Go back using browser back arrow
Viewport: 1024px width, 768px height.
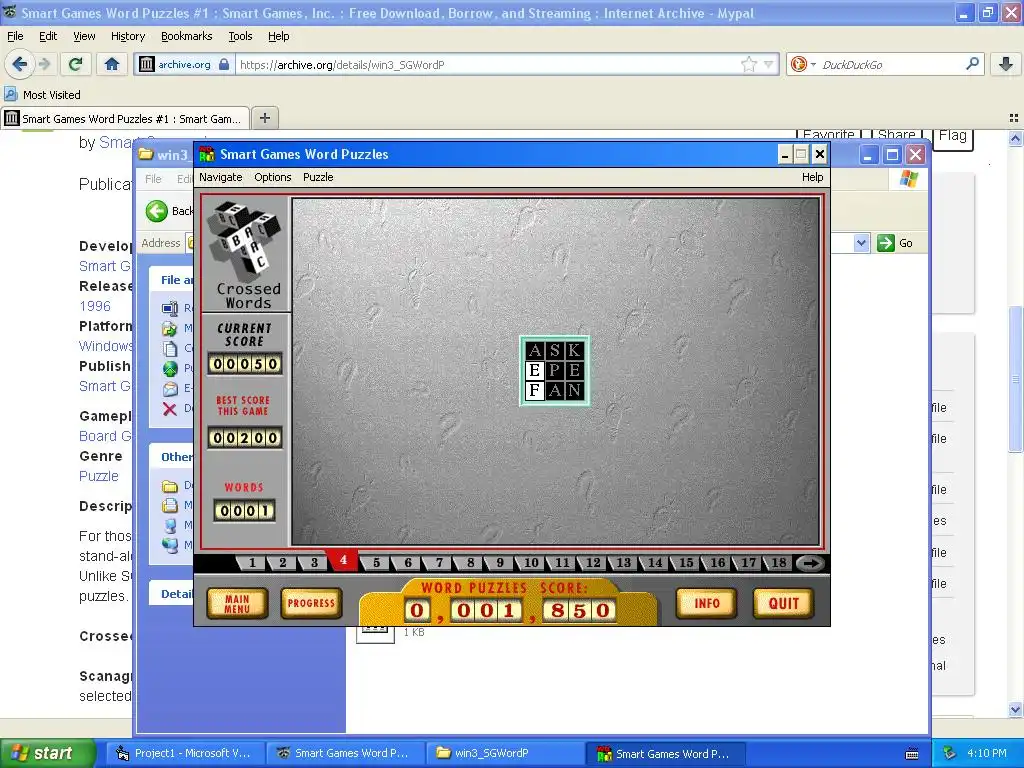click(20, 64)
